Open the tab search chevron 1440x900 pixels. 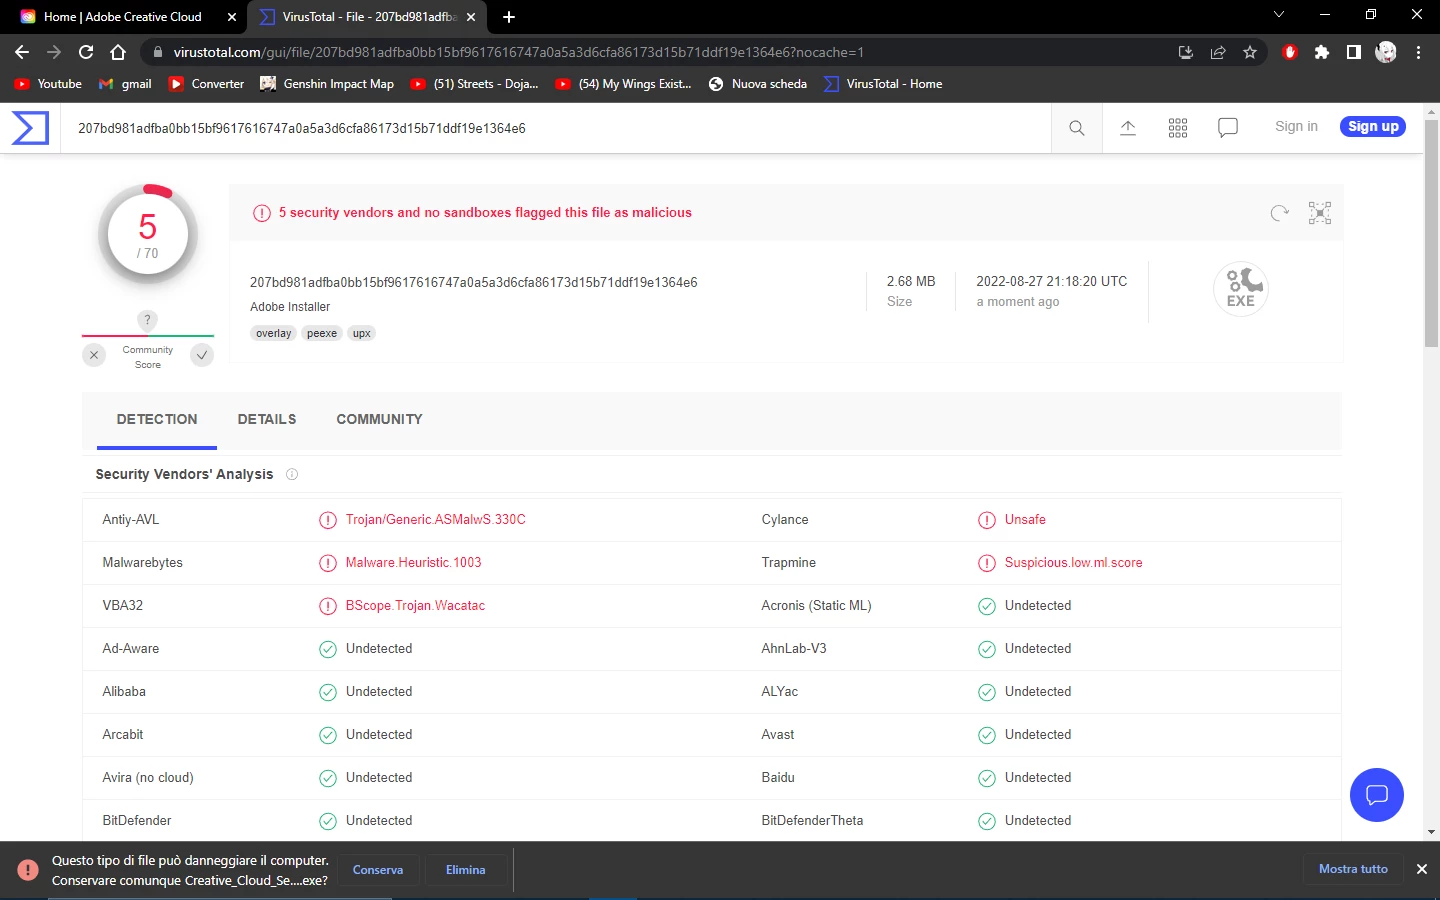pos(1279,15)
